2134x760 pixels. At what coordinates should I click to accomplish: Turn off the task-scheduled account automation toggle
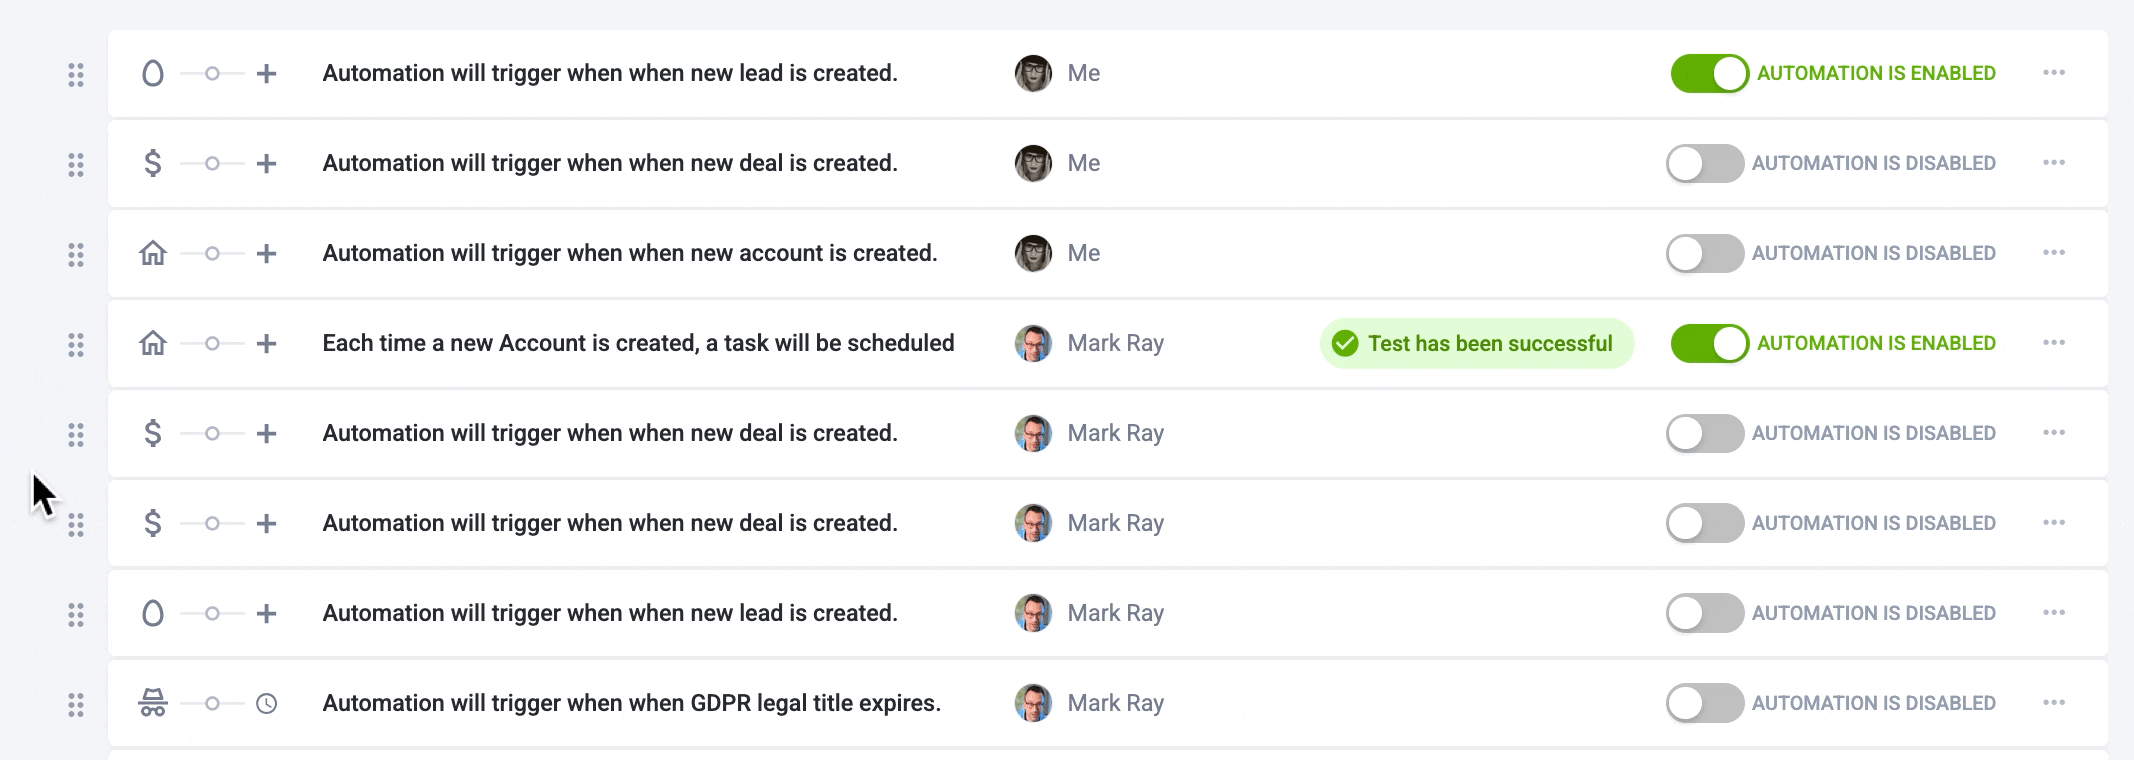pos(1709,343)
